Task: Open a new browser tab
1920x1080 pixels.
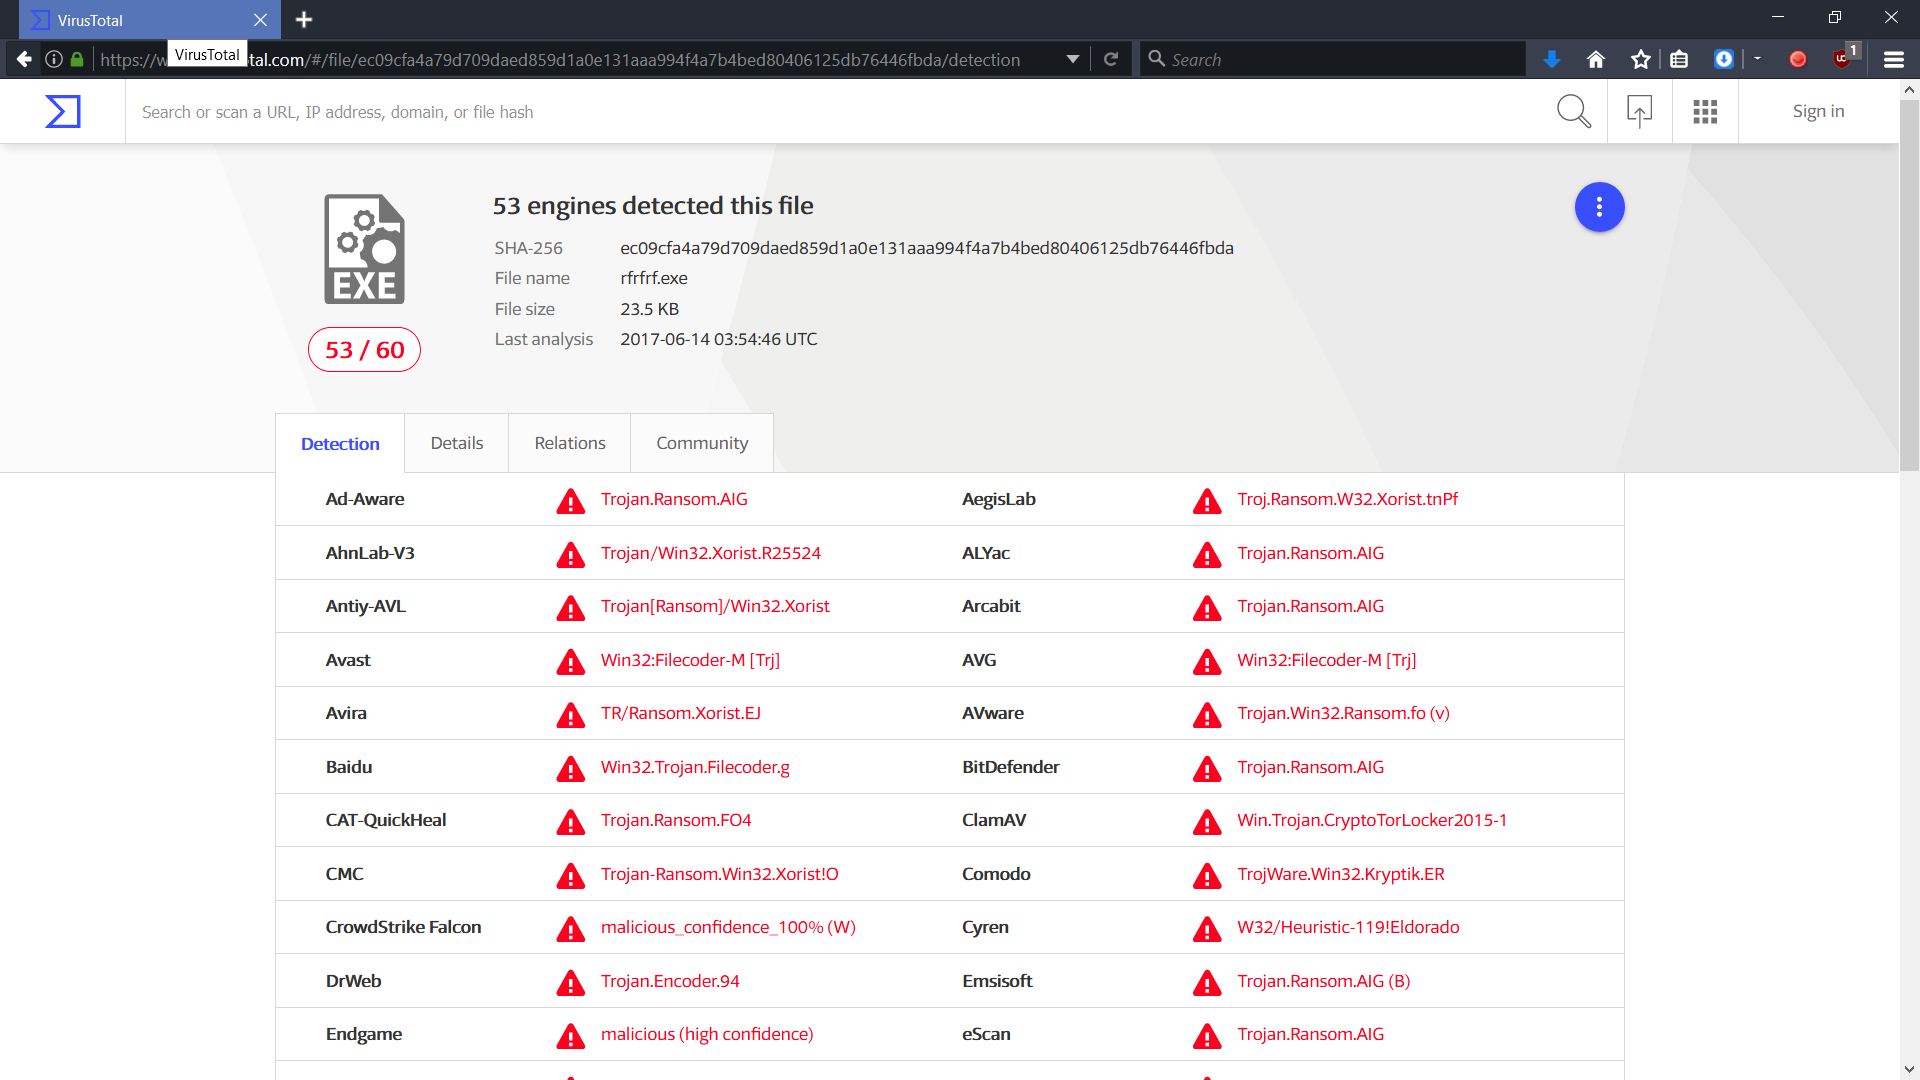Action: point(304,20)
